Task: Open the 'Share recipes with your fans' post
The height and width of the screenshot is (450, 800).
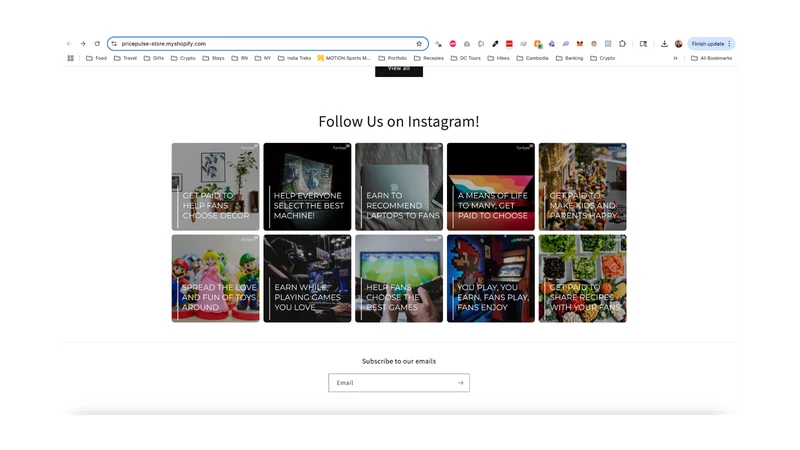Action: [583, 279]
